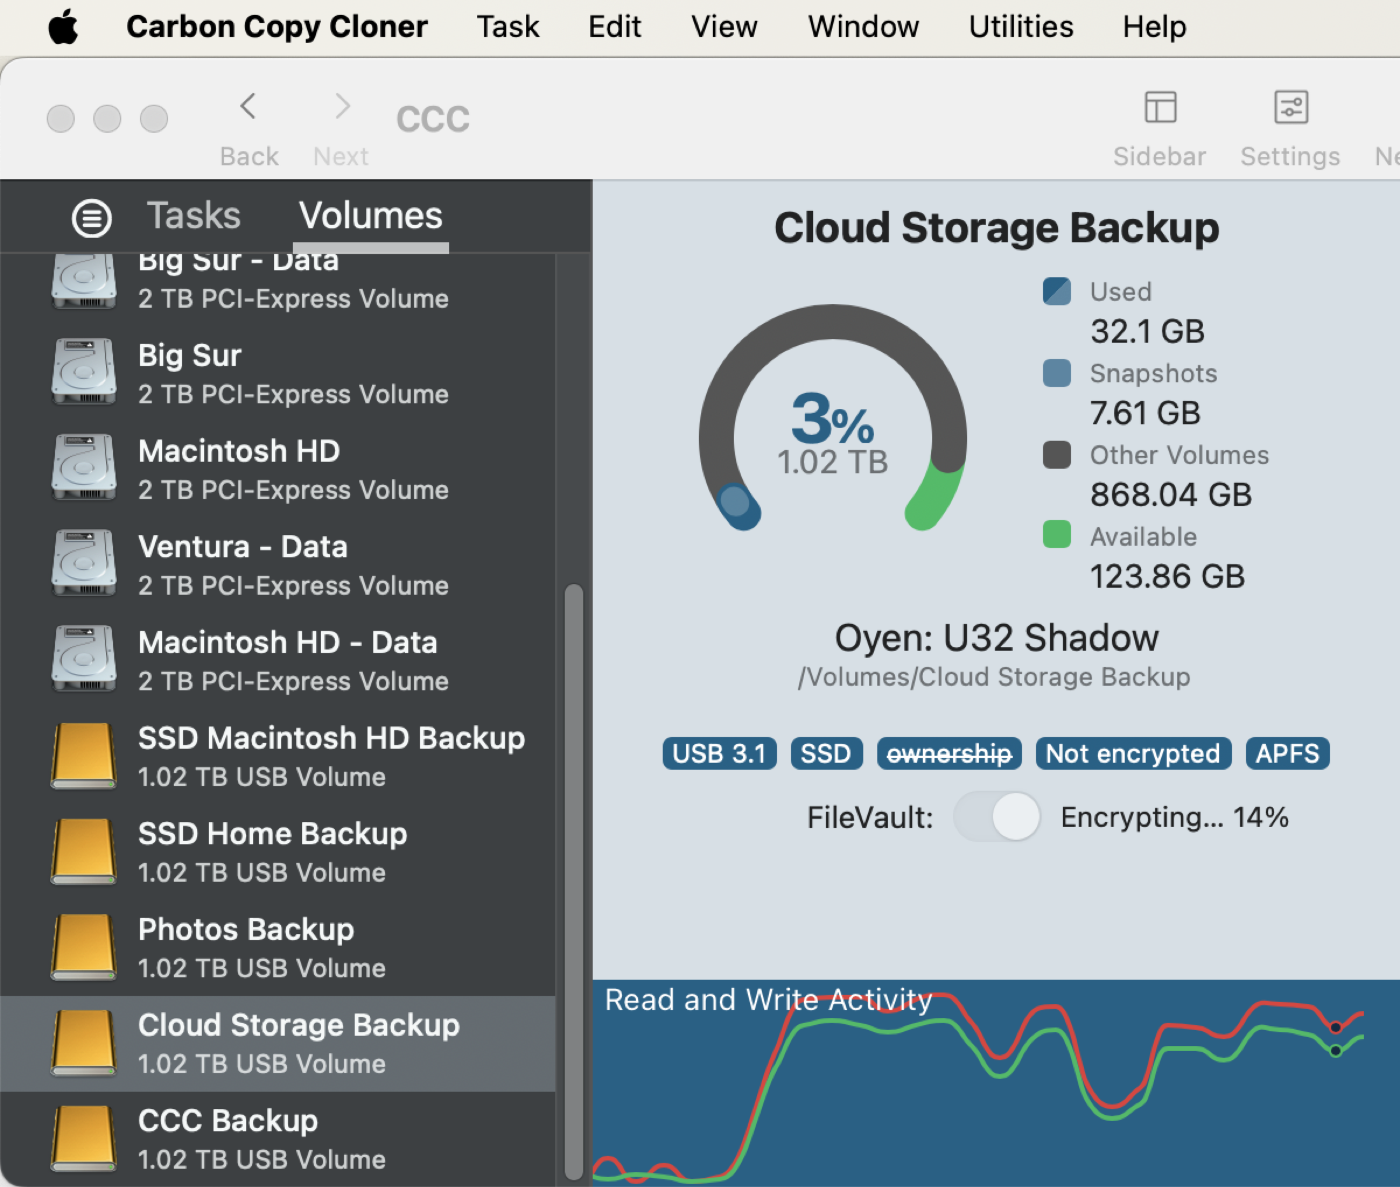Open the Settings toolbar icon
1400x1187 pixels.
point(1291,107)
